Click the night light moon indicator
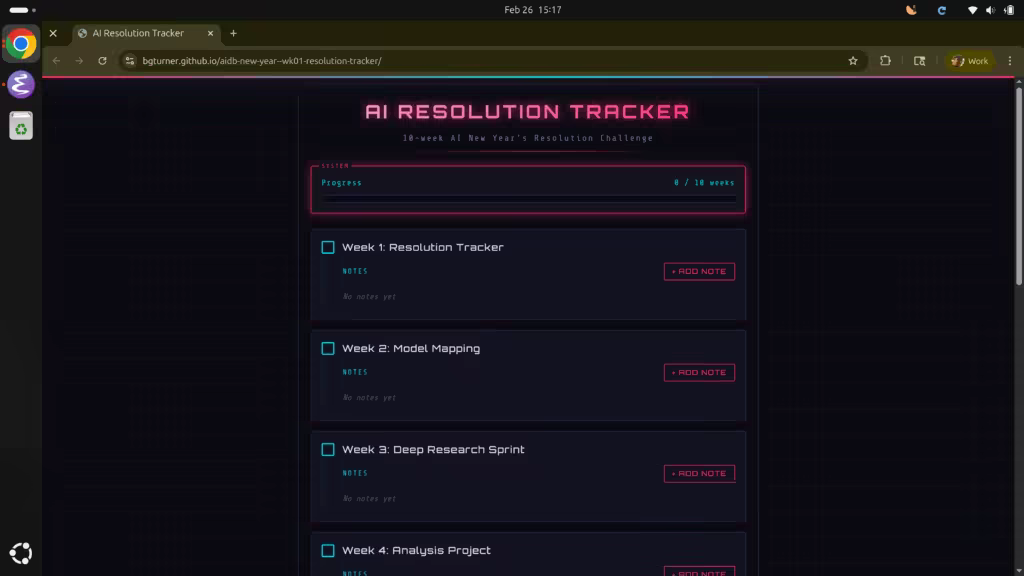 [x=911, y=10]
